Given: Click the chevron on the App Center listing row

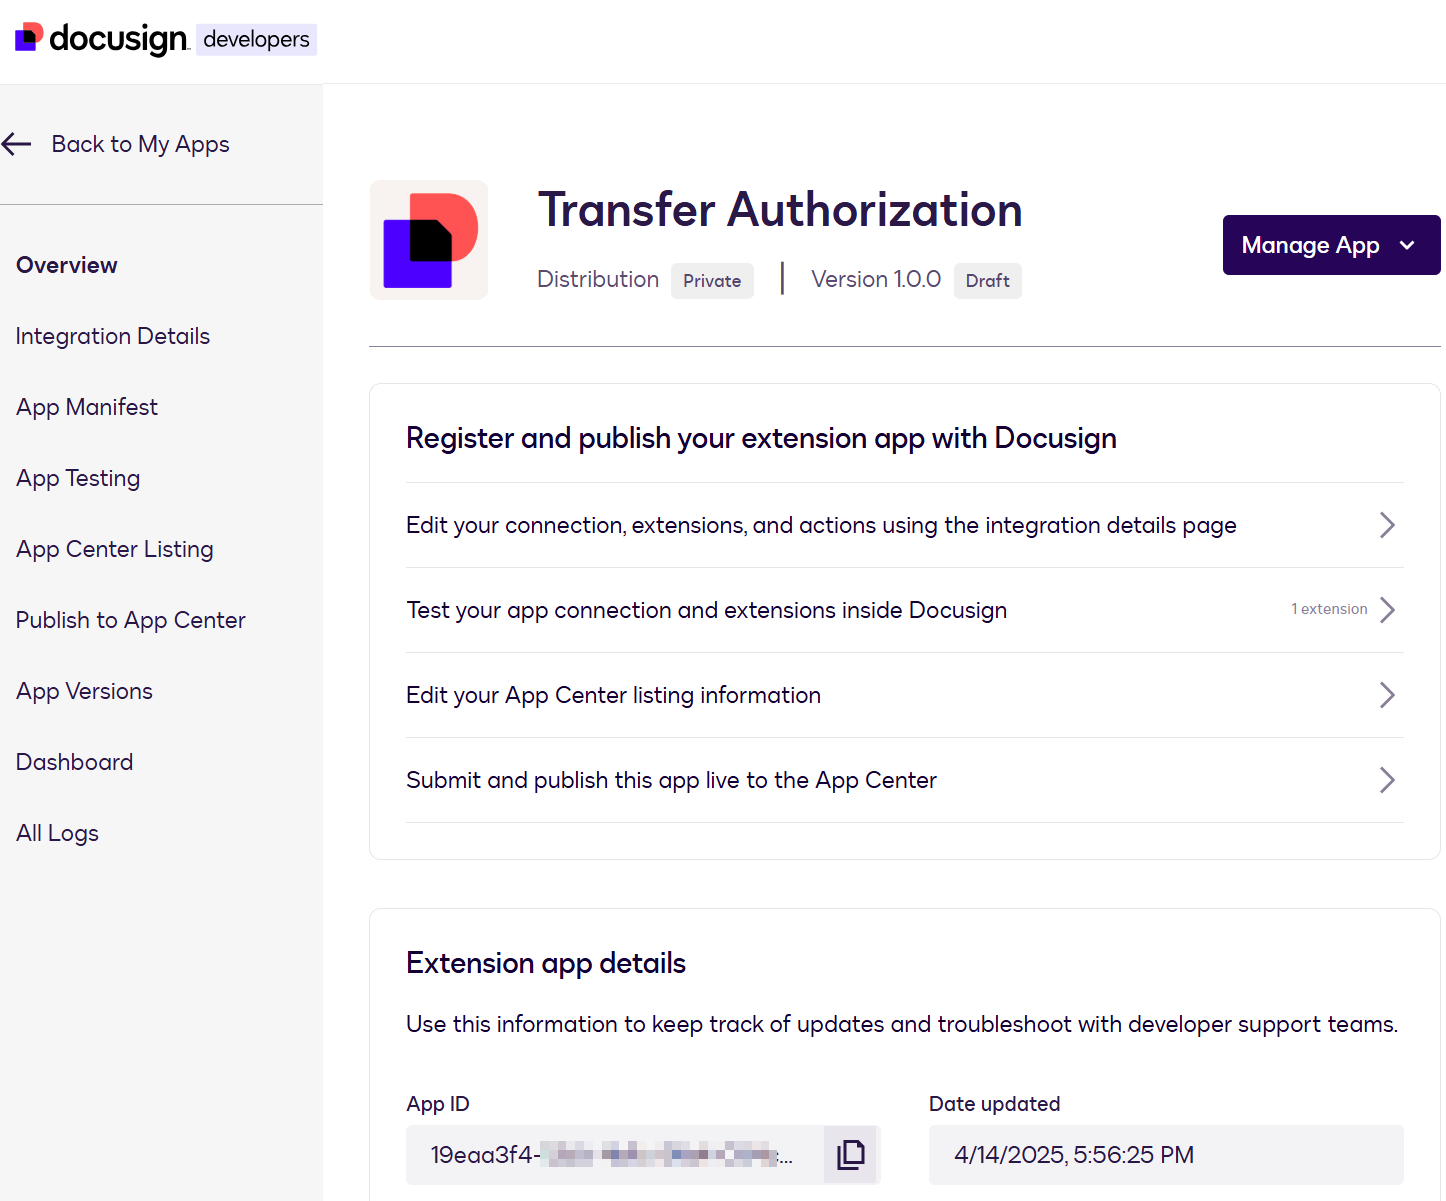Looking at the screenshot, I should 1386,694.
